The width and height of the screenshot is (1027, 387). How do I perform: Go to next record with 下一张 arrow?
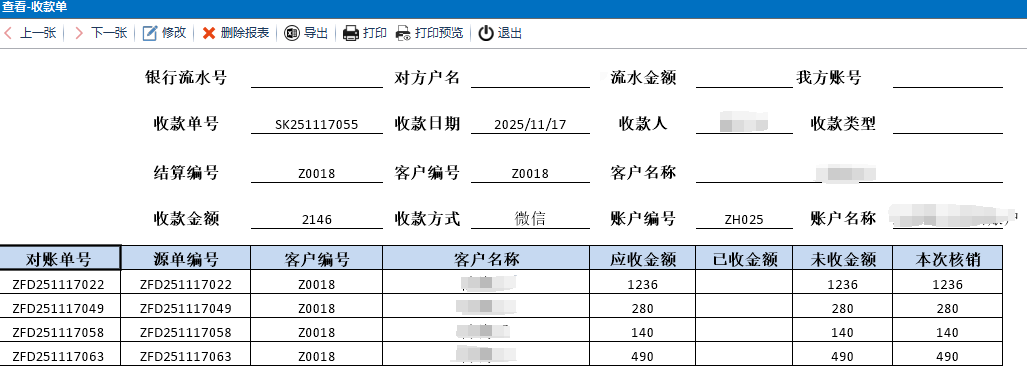point(79,33)
